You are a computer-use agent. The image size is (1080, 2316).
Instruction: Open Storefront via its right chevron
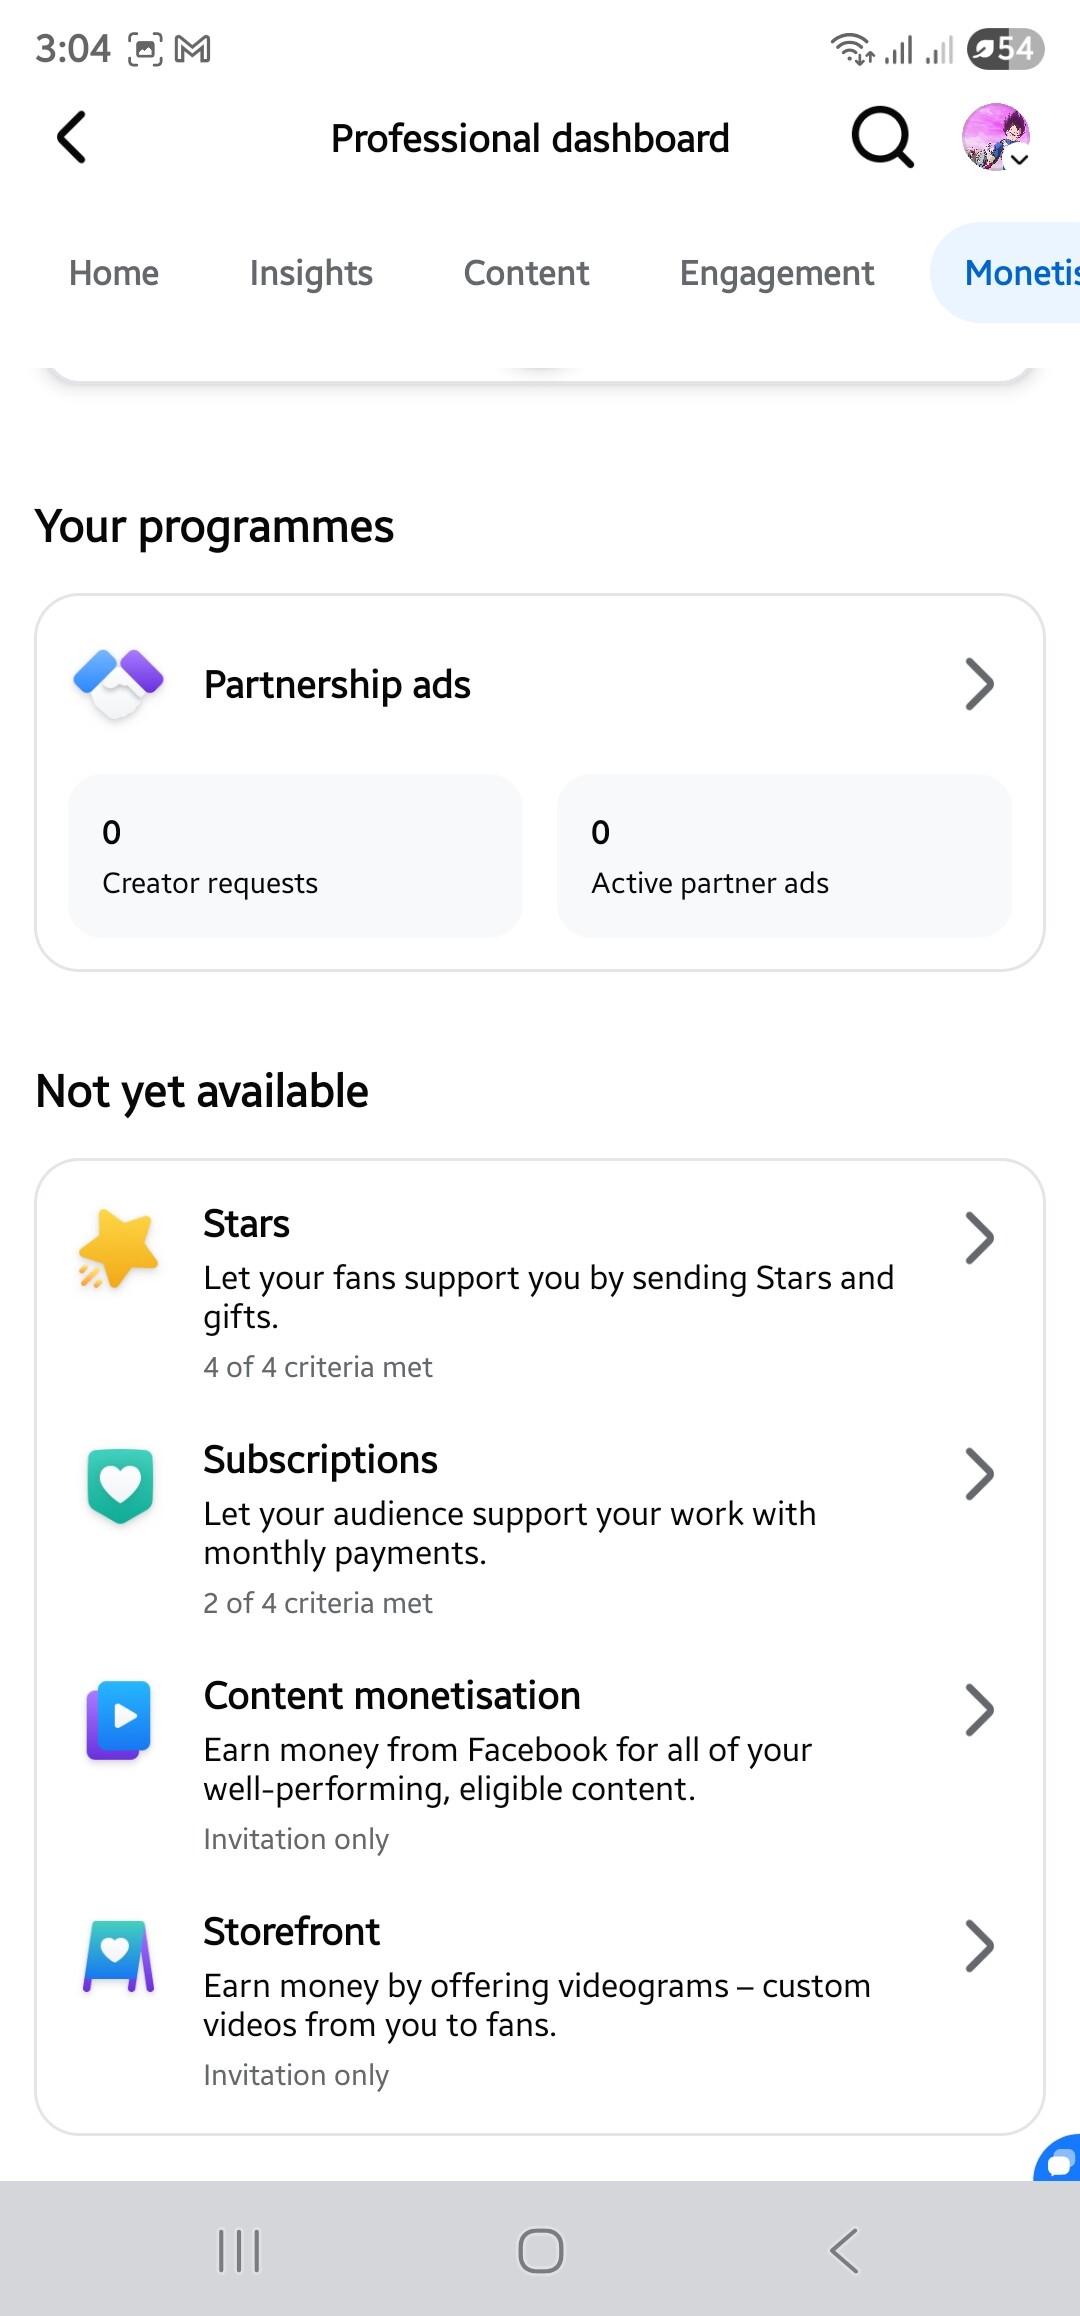(x=979, y=1946)
